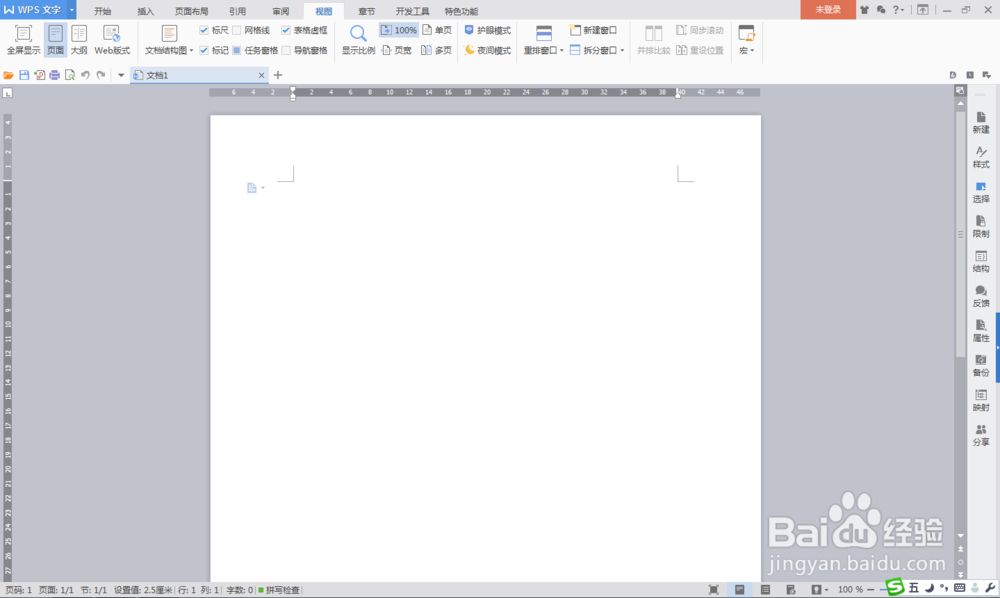Click the ruler tab-stop selector corner box
The image size is (1000, 598).
[x=8, y=93]
